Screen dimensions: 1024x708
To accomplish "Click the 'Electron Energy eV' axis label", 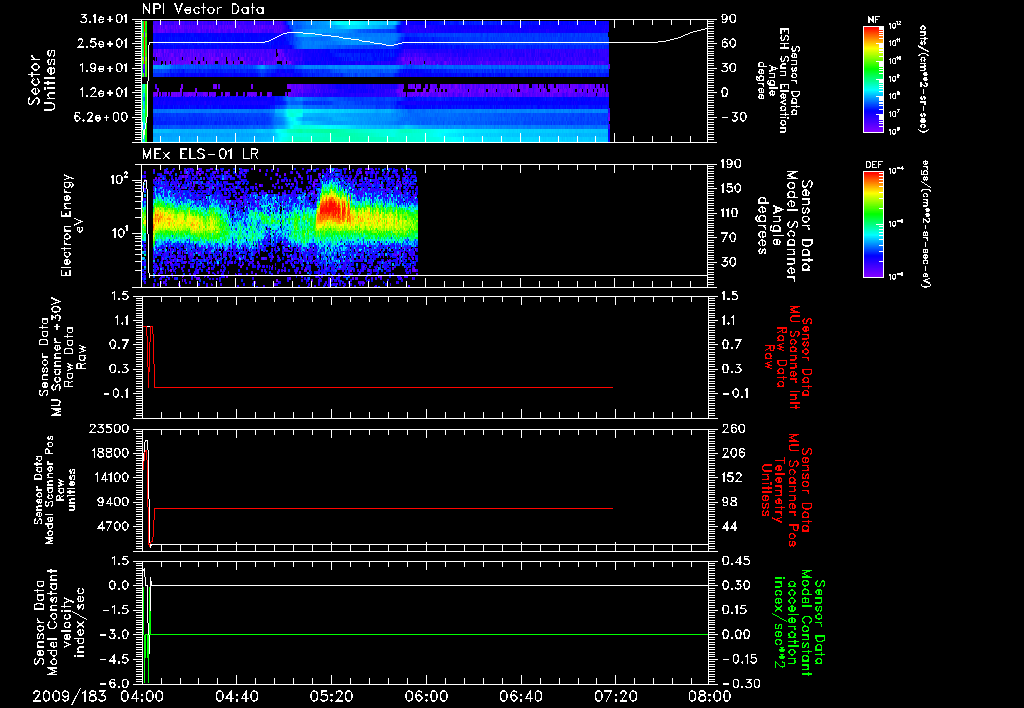I will coord(73,225).
